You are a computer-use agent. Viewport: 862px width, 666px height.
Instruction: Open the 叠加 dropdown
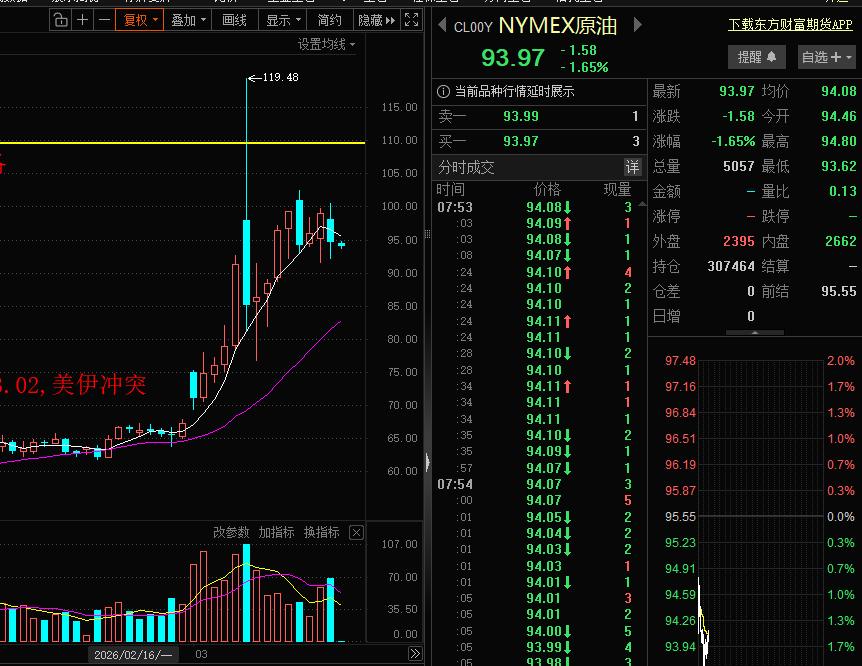(188, 20)
